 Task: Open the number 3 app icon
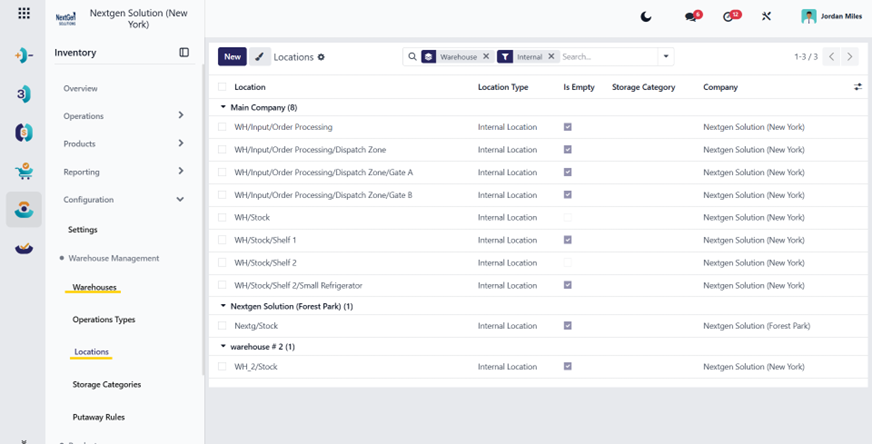click(23, 95)
